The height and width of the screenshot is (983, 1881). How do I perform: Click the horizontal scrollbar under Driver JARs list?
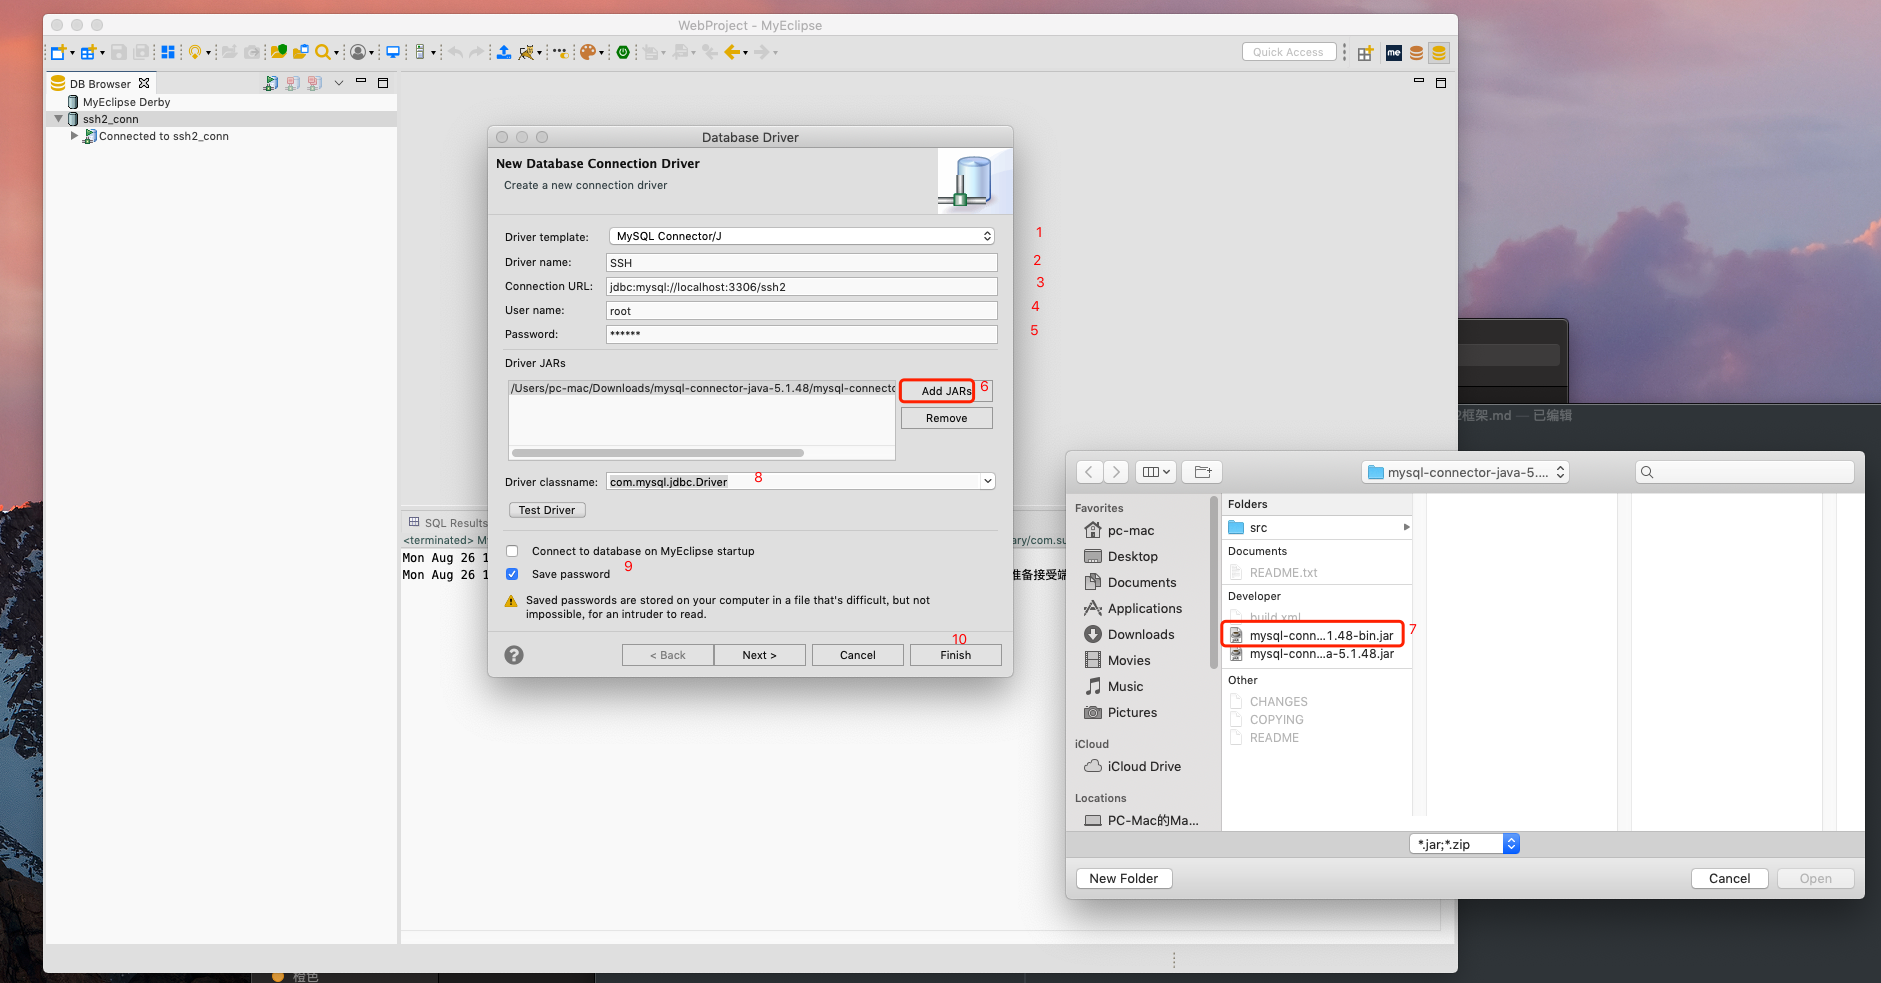pos(658,453)
